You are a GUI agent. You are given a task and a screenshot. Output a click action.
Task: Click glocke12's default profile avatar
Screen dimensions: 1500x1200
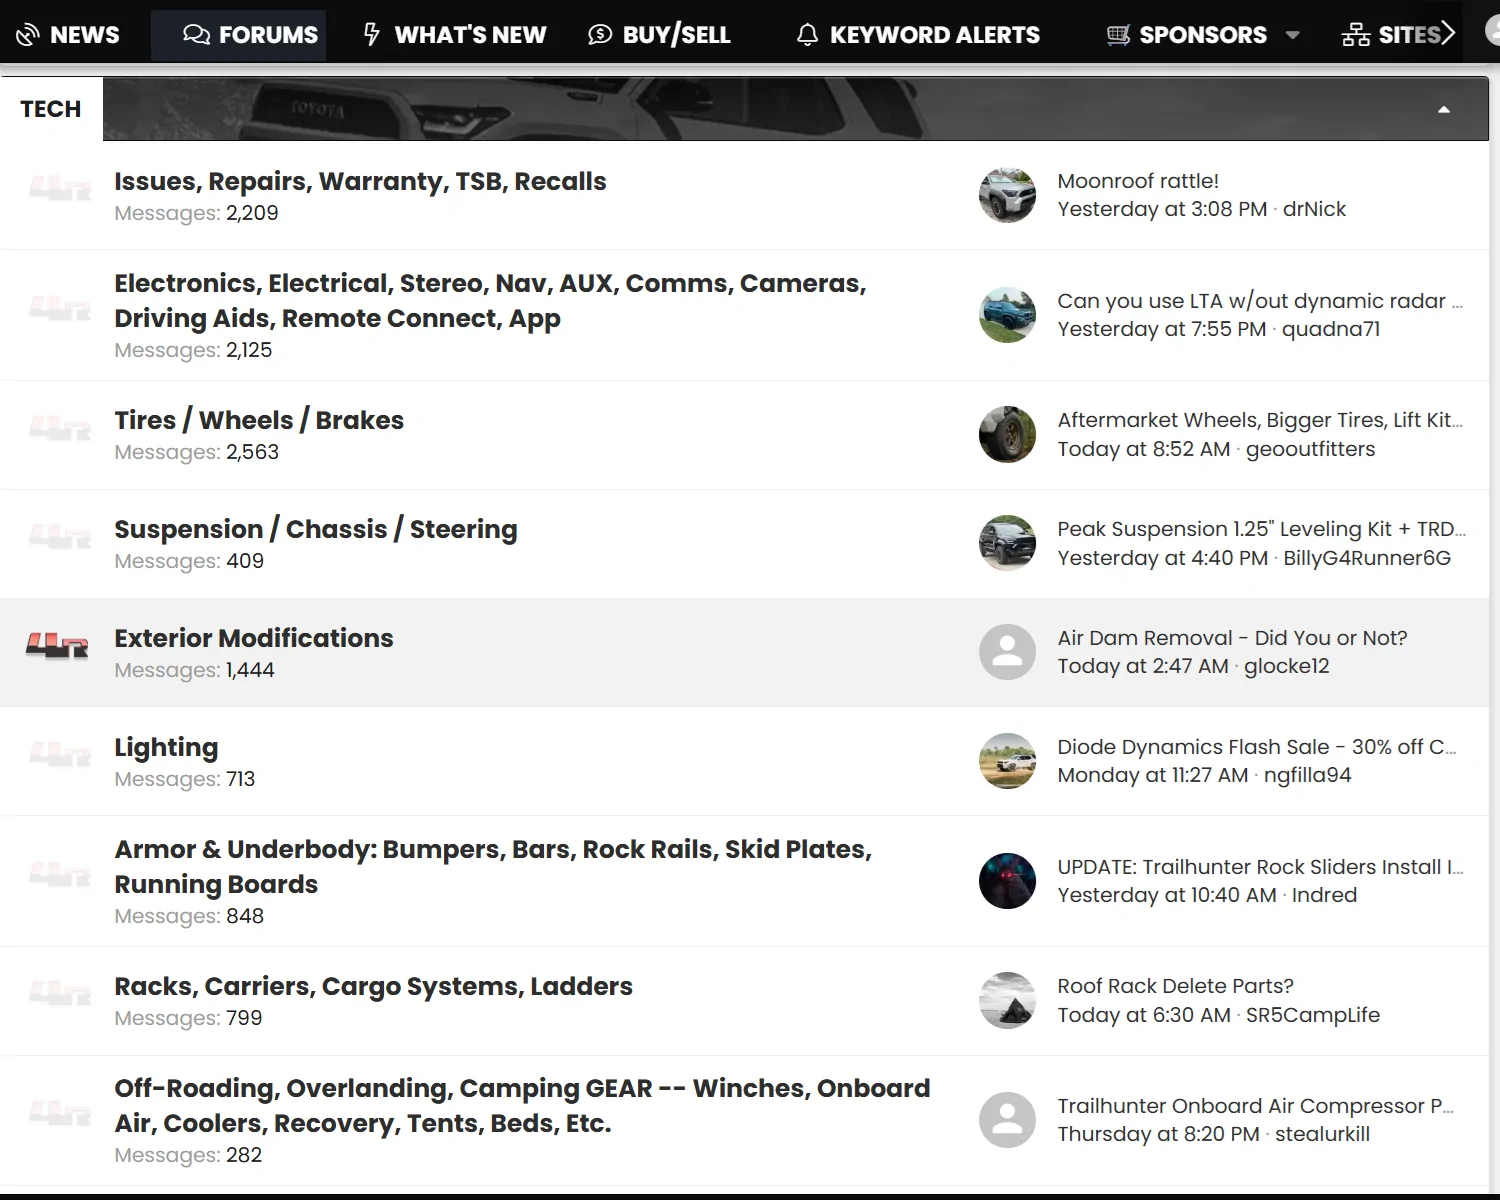[1007, 651]
